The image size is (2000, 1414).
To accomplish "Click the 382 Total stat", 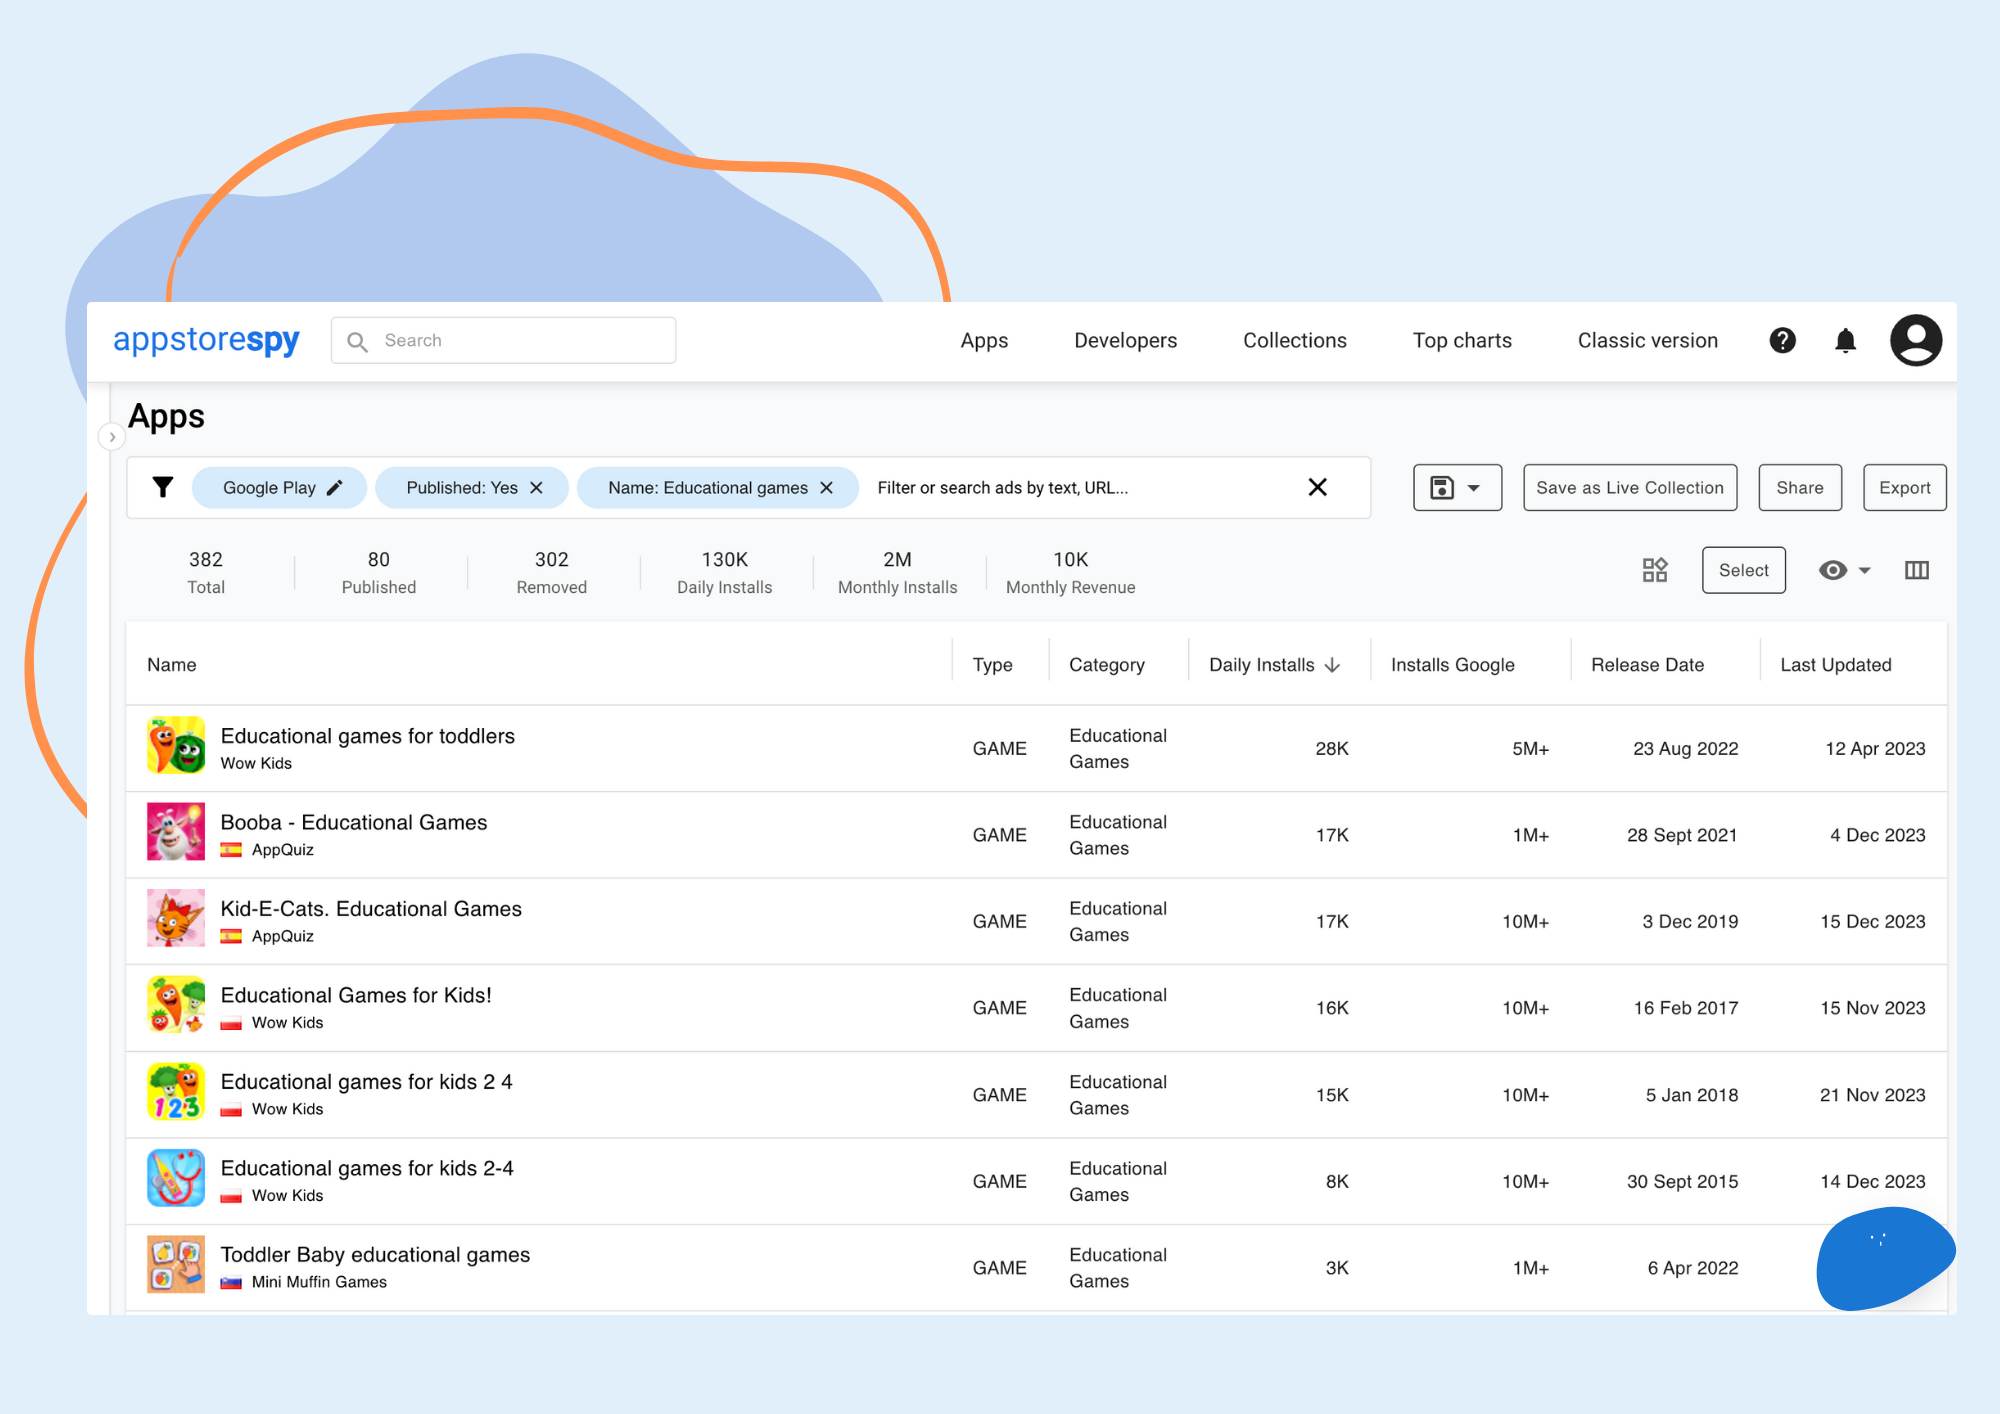I will point(206,573).
